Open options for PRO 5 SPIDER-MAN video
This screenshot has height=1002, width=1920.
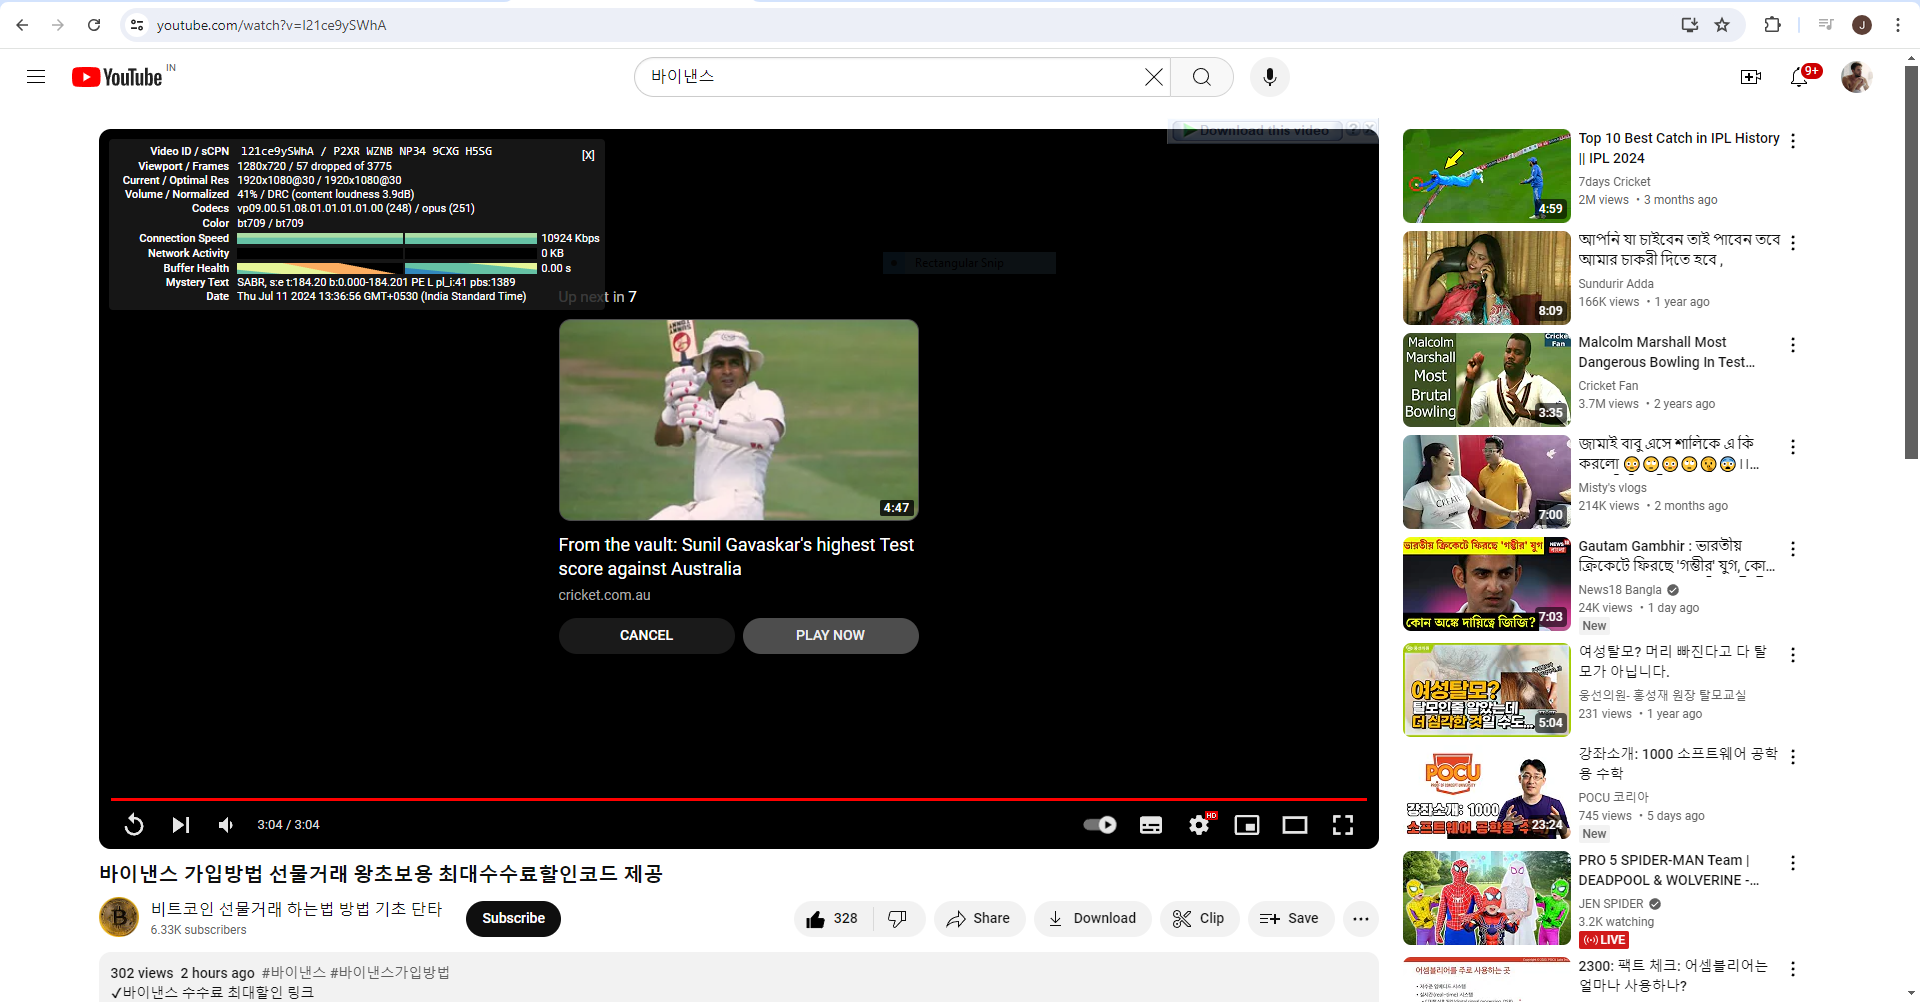point(1793,863)
